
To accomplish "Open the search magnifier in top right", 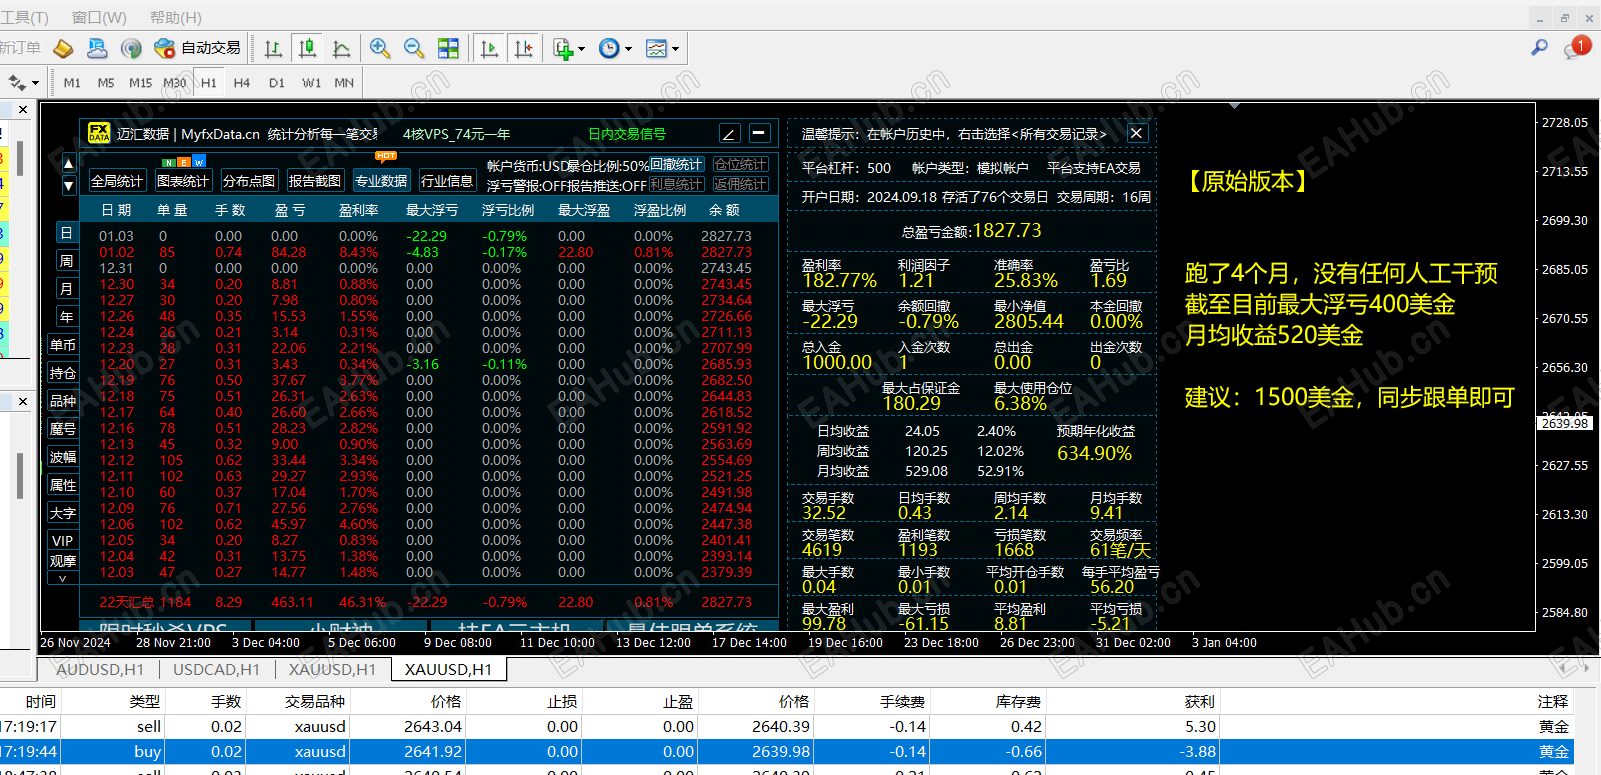I will [x=1539, y=47].
